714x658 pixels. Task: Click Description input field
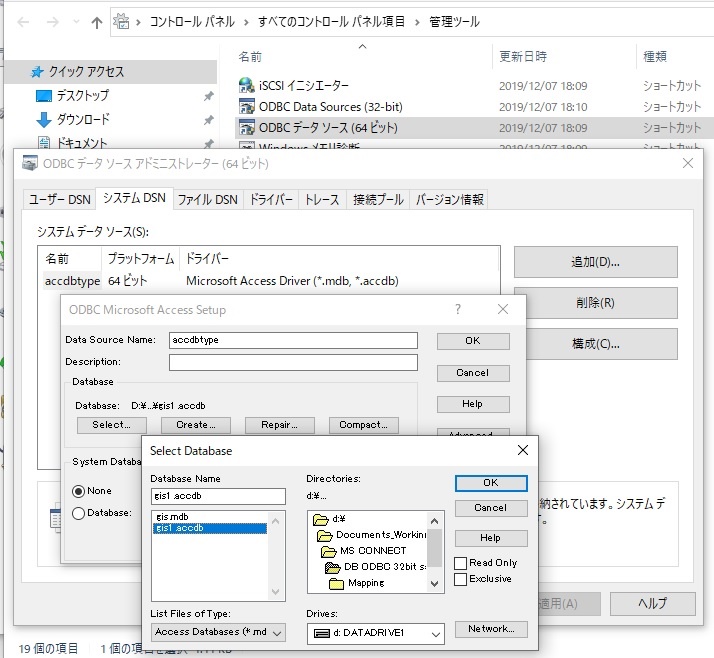(x=293, y=362)
